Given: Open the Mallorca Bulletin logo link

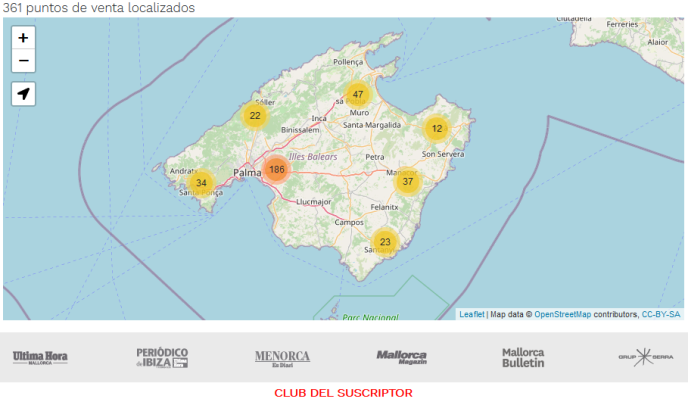Looking at the screenshot, I should 523,357.
